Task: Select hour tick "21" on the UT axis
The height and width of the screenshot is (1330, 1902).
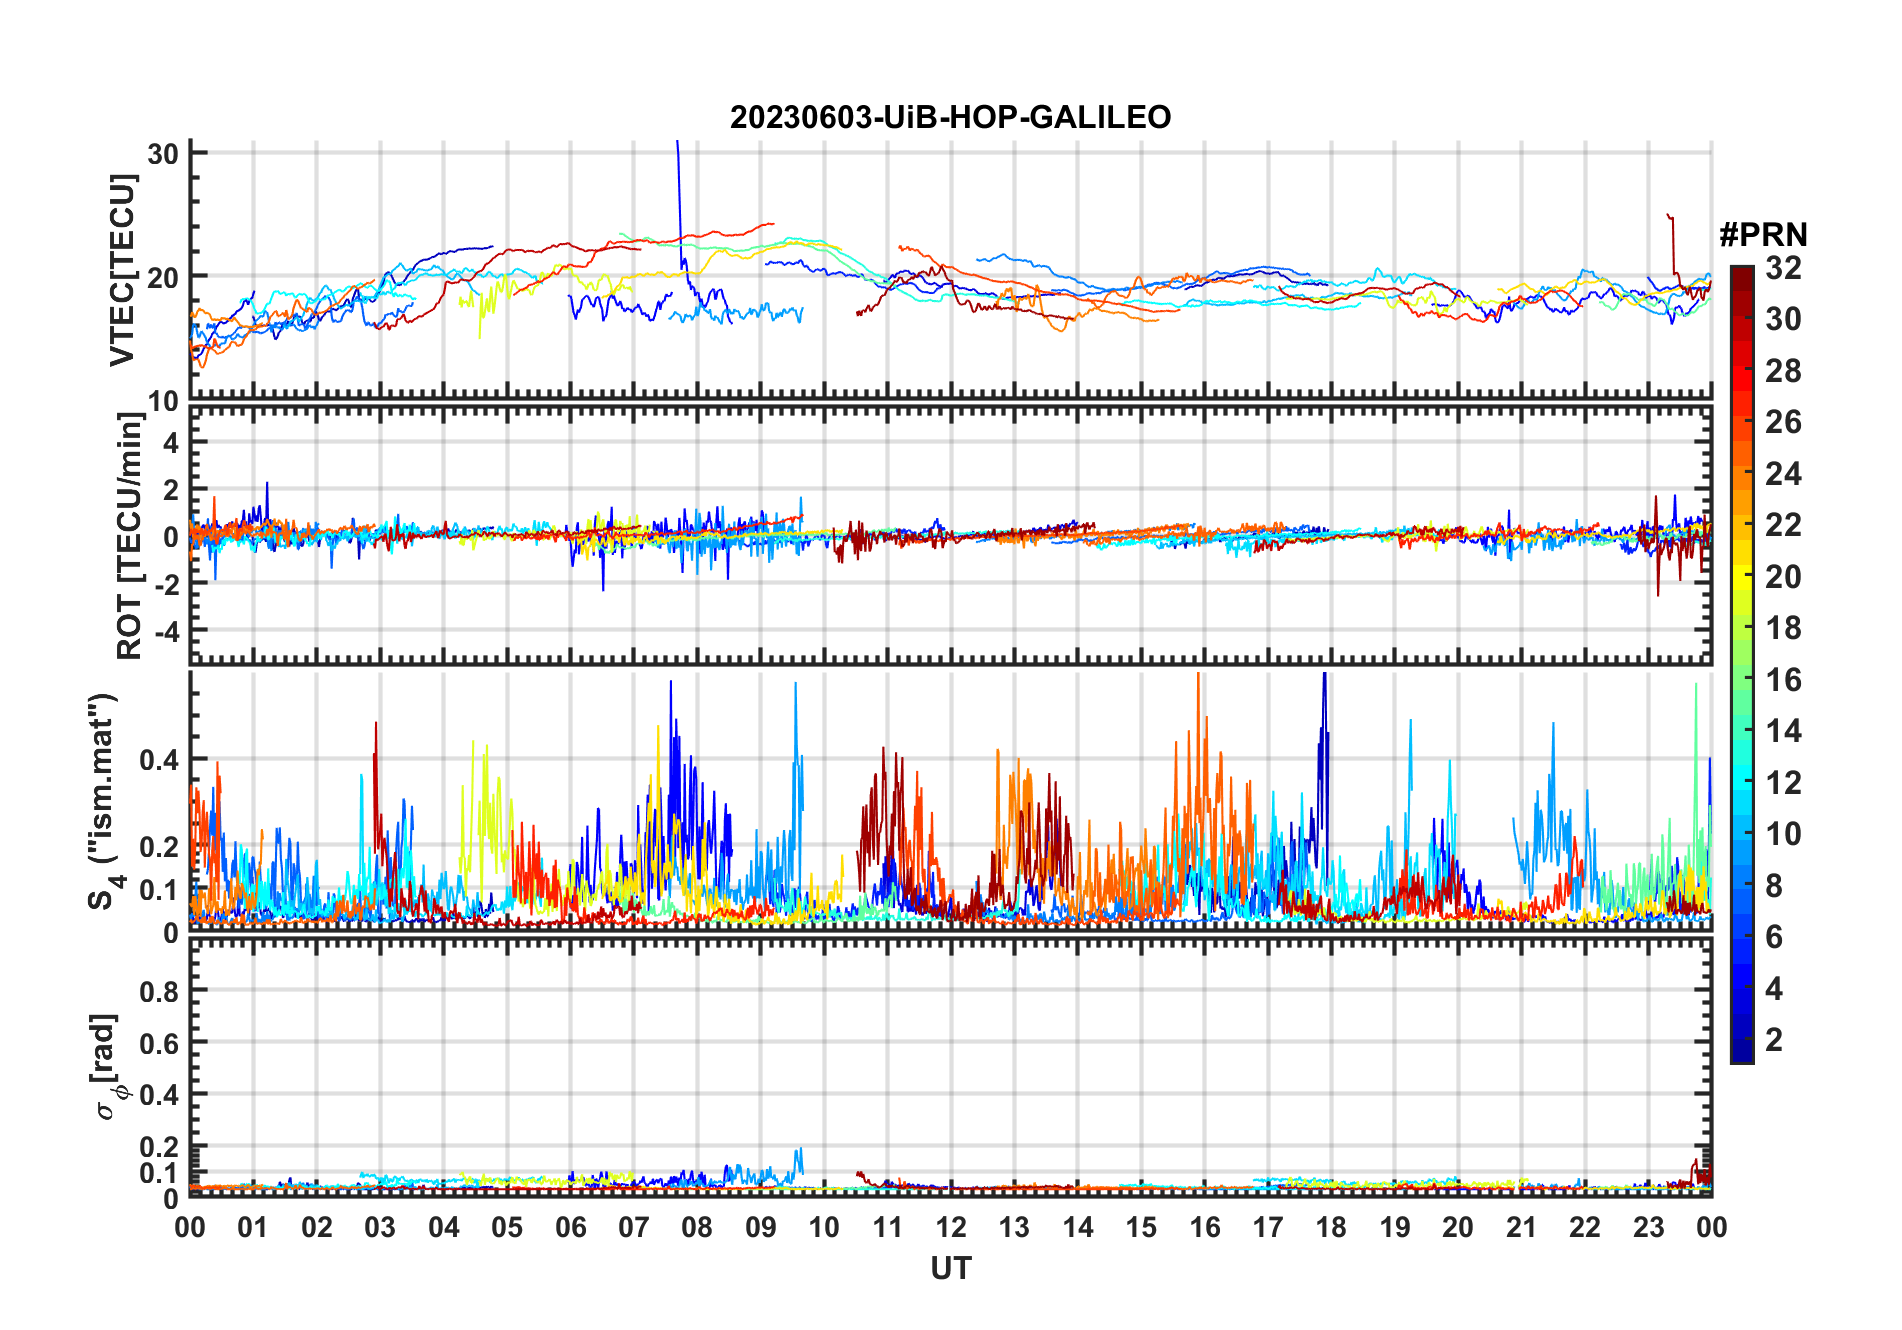Action: point(1521,1227)
